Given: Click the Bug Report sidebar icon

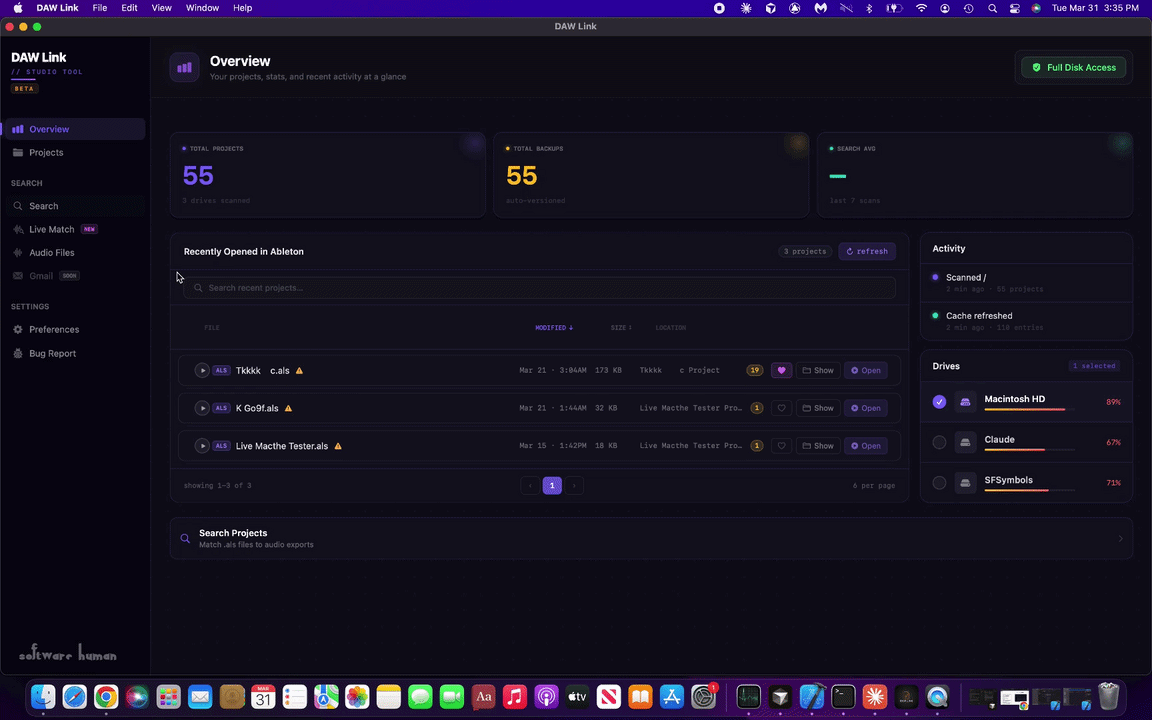Looking at the screenshot, I should click(17, 353).
